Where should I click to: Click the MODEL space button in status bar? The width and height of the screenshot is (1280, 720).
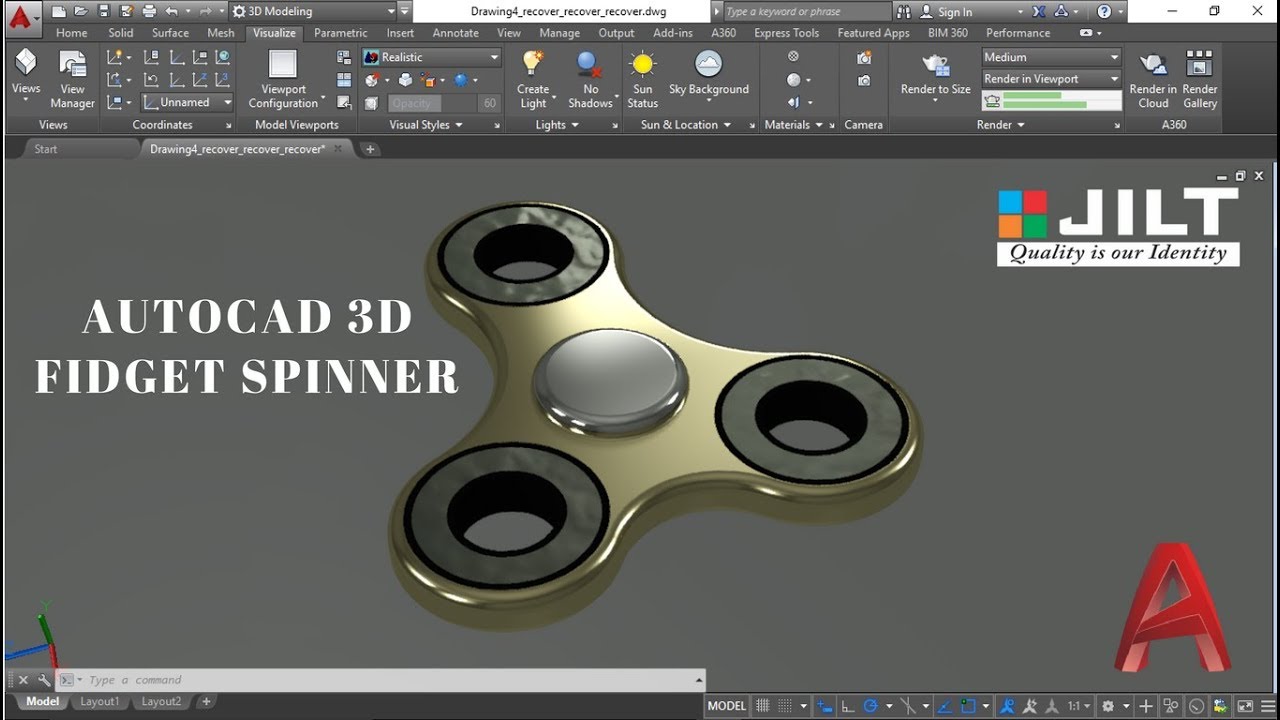(727, 706)
